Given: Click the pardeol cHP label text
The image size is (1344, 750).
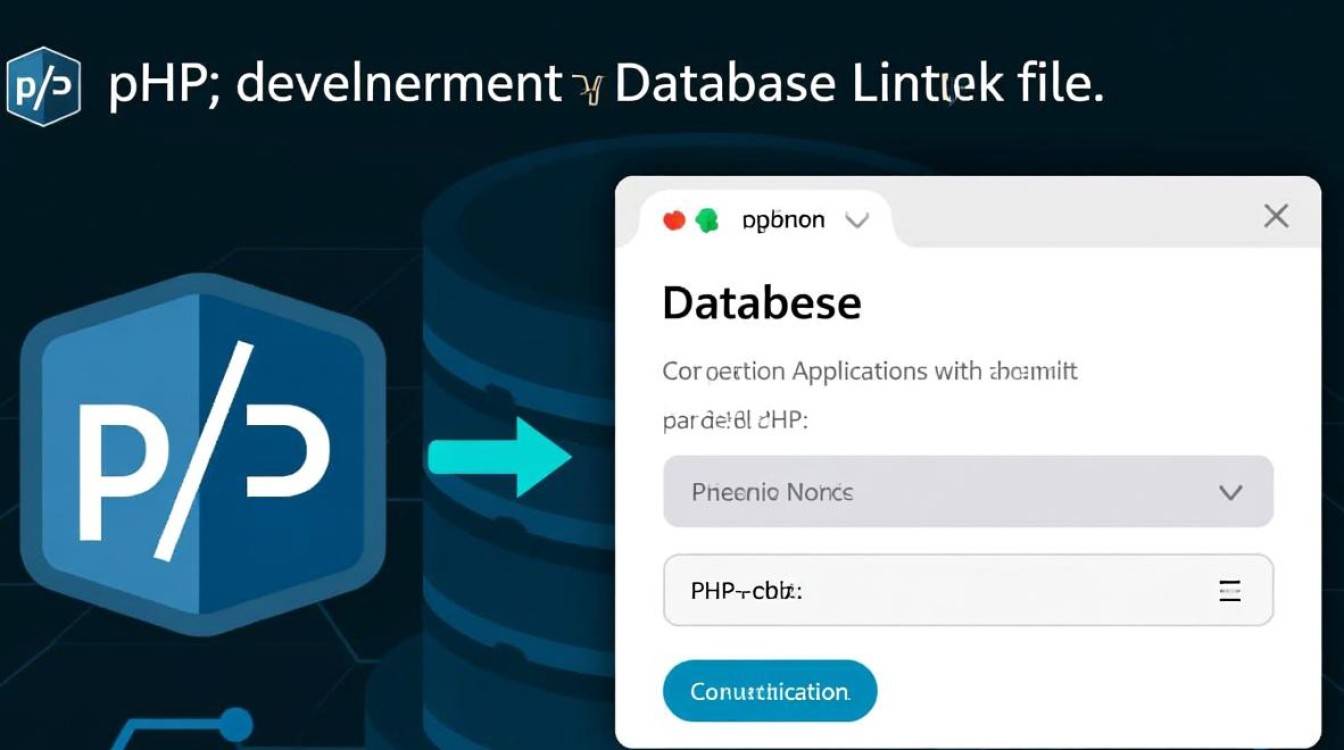Looking at the screenshot, I should [735, 420].
